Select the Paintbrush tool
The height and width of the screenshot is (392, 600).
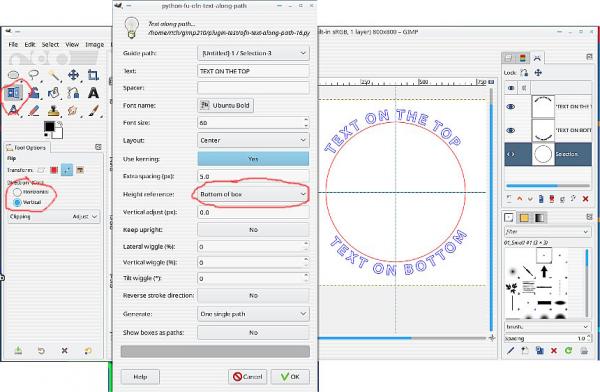93,111
